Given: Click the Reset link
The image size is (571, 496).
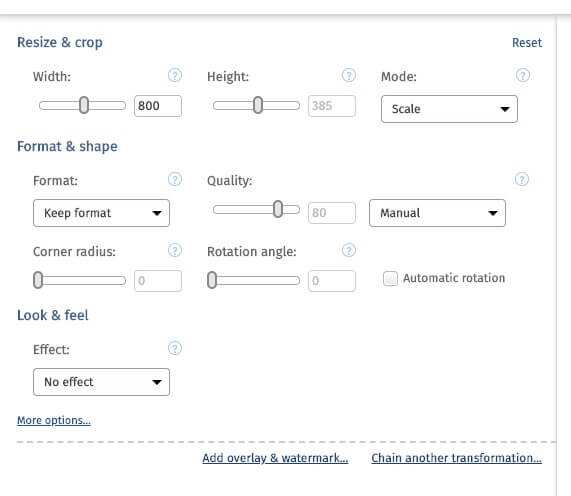Looking at the screenshot, I should (x=527, y=43).
